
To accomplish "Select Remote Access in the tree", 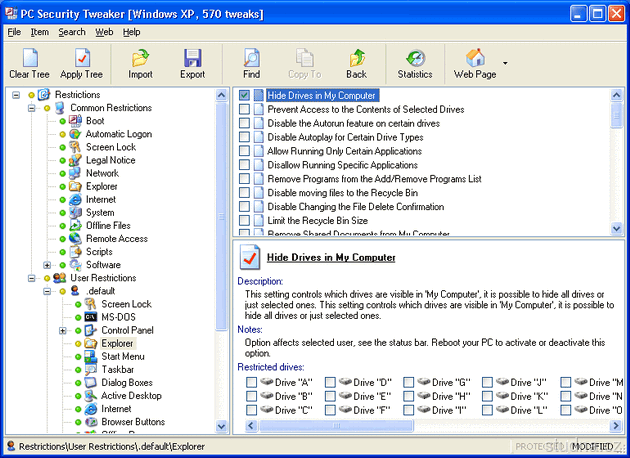I will [116, 239].
